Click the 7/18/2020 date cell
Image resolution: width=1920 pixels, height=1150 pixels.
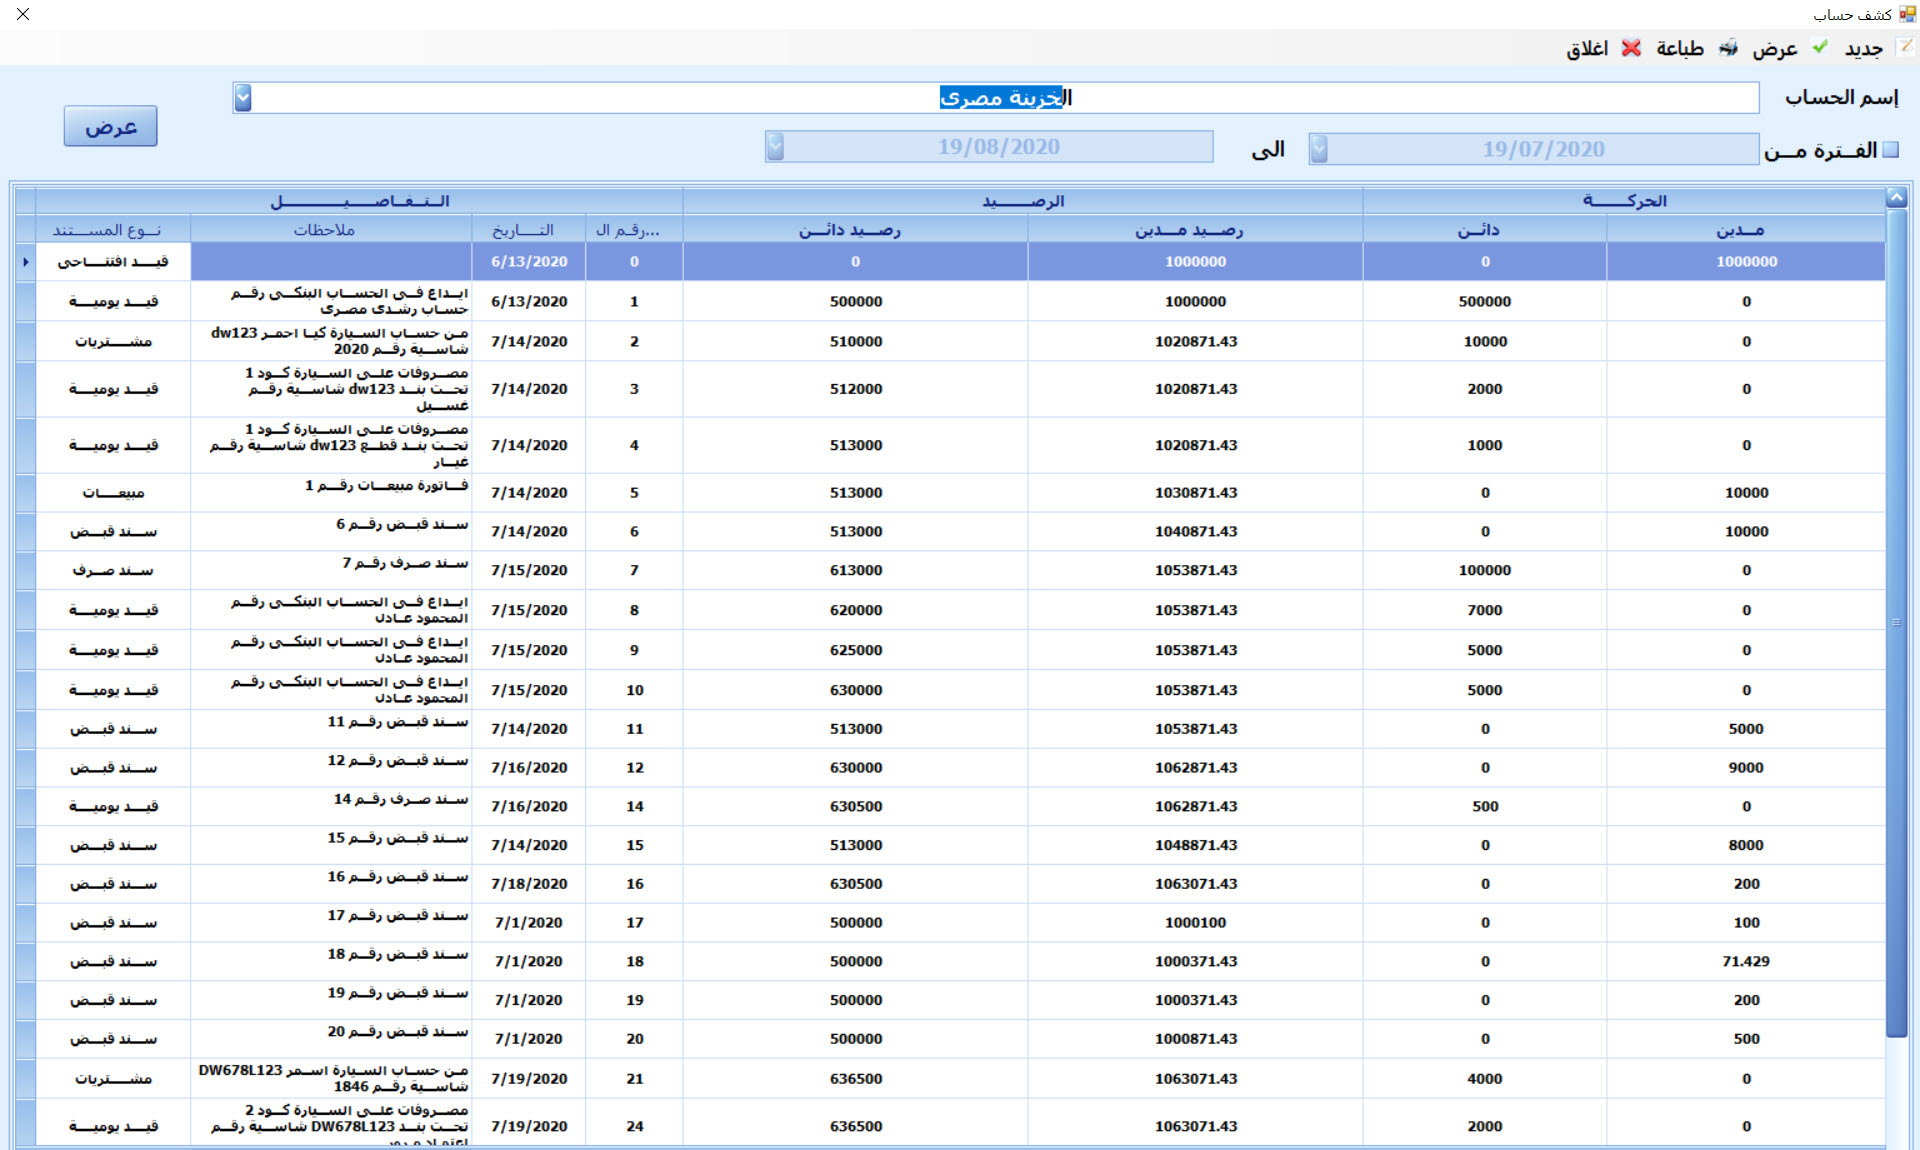(529, 884)
